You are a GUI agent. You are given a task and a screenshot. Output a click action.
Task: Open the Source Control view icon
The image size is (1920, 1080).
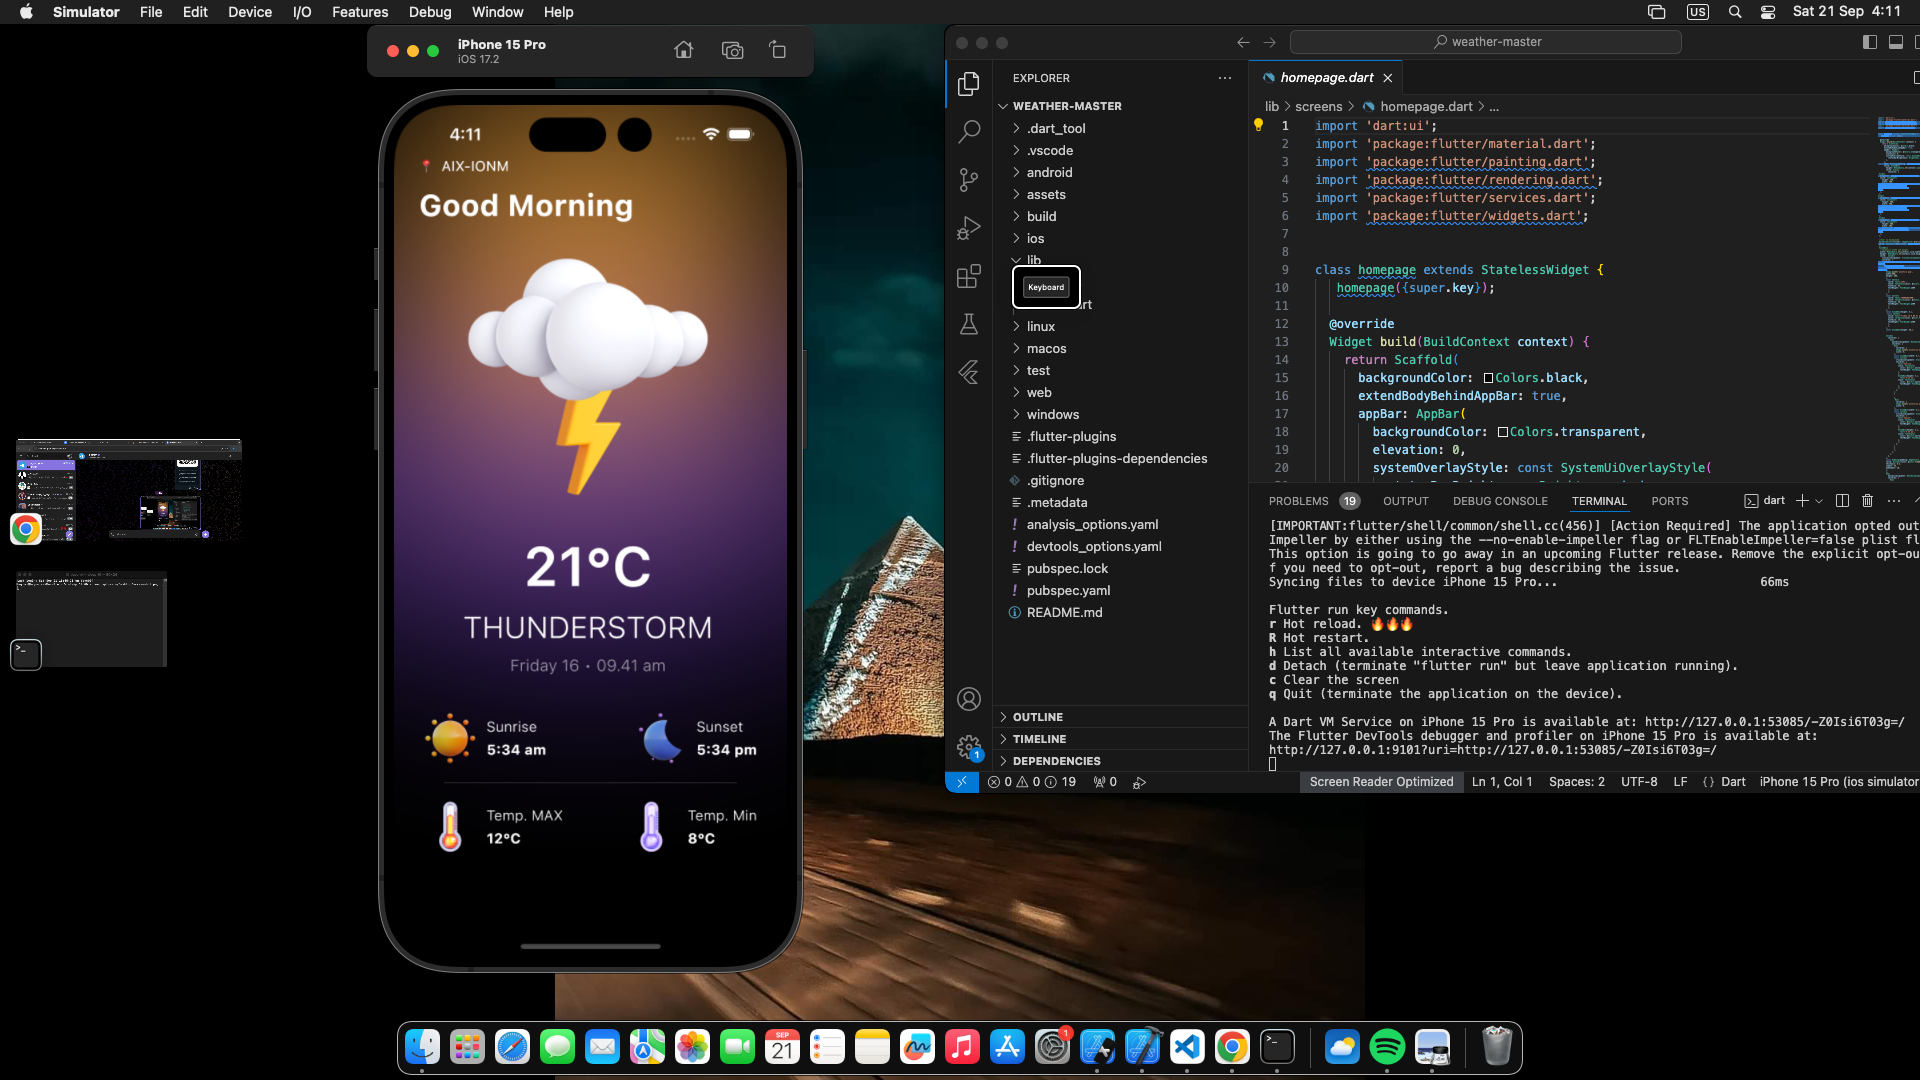[x=968, y=180]
